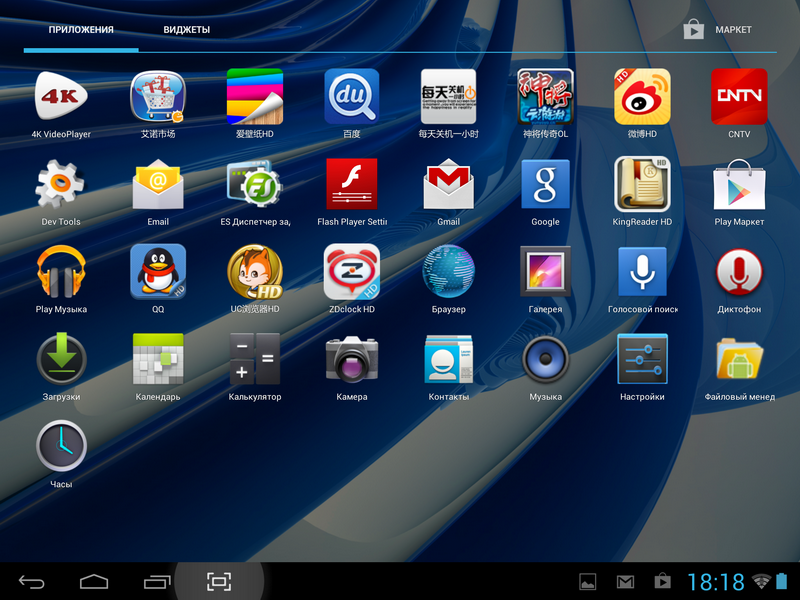Launch the Камера app
Image resolution: width=800 pixels, height=600 pixels.
pyautogui.click(x=352, y=359)
